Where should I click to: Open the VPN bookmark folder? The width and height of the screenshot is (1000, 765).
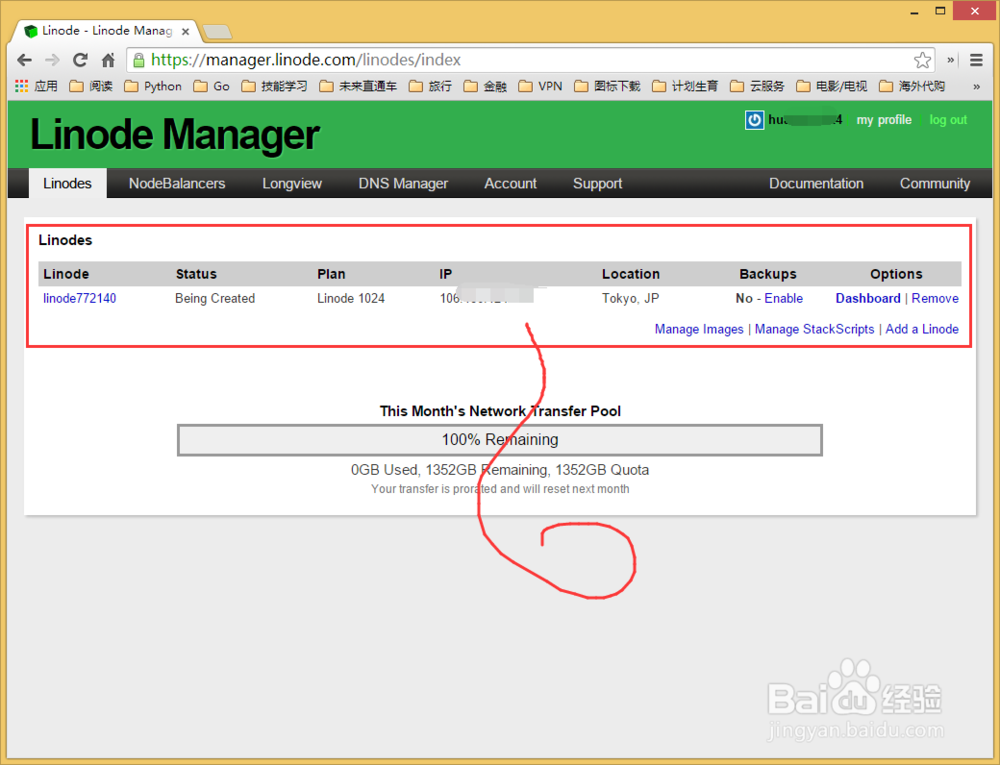541,86
